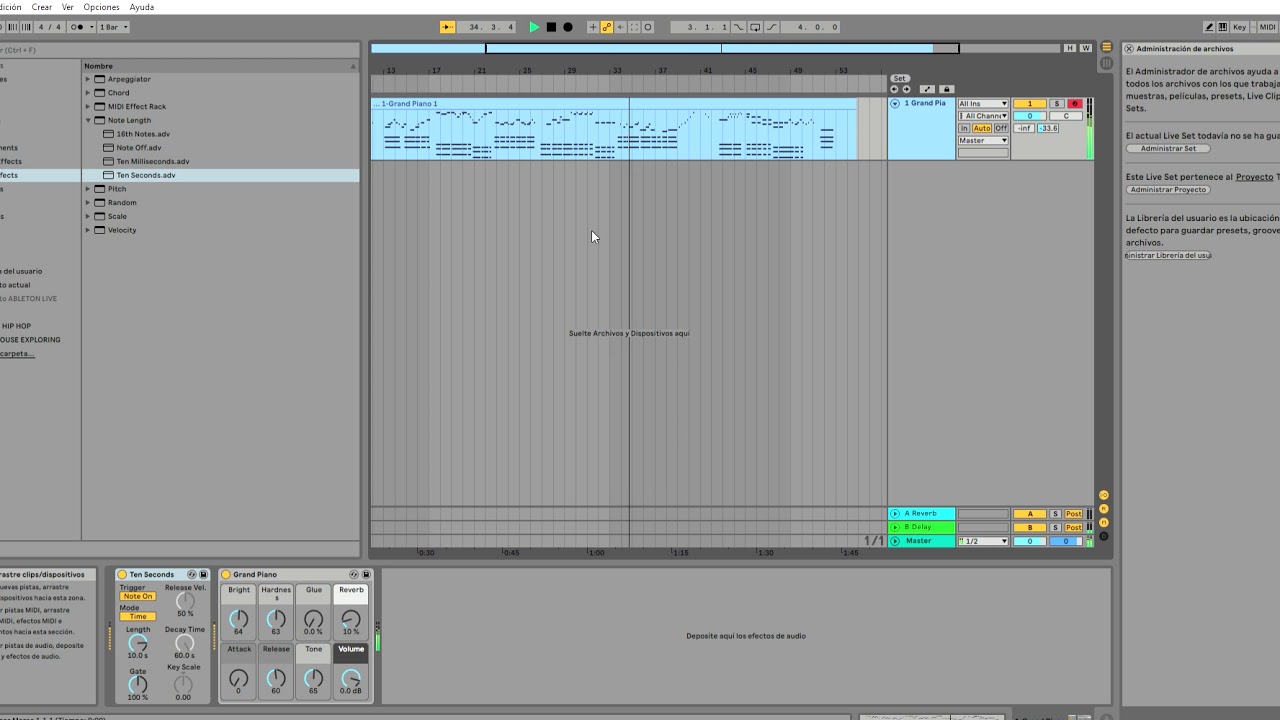Viewport: 1280px width, 720px height.
Task: Set Grand Piano track monitoring to Off
Action: (x=1001, y=128)
